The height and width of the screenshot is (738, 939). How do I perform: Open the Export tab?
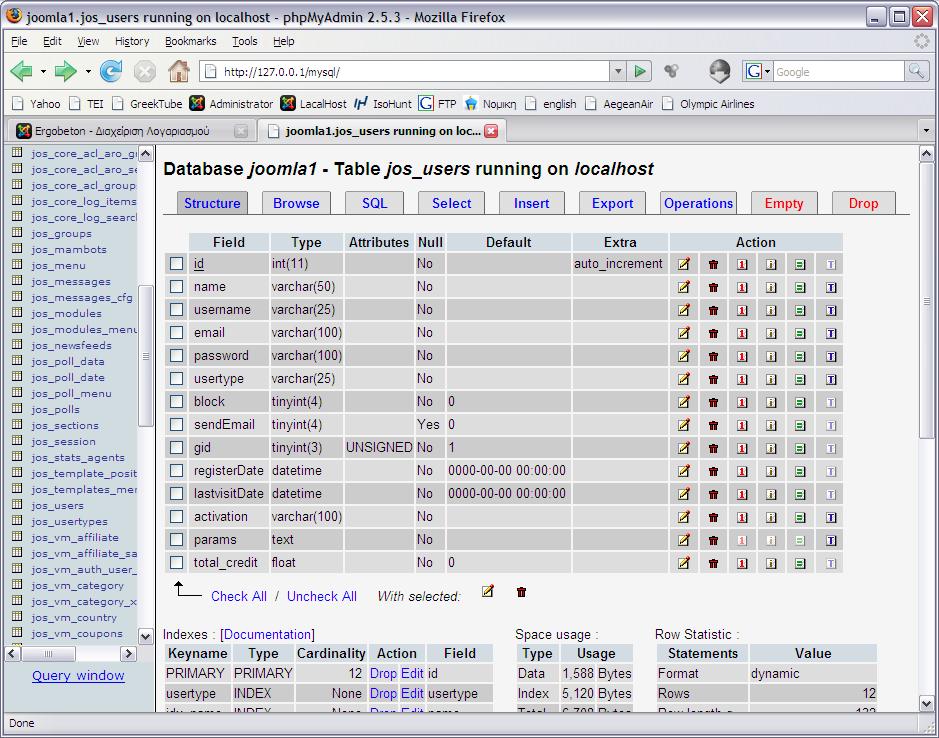(612, 203)
